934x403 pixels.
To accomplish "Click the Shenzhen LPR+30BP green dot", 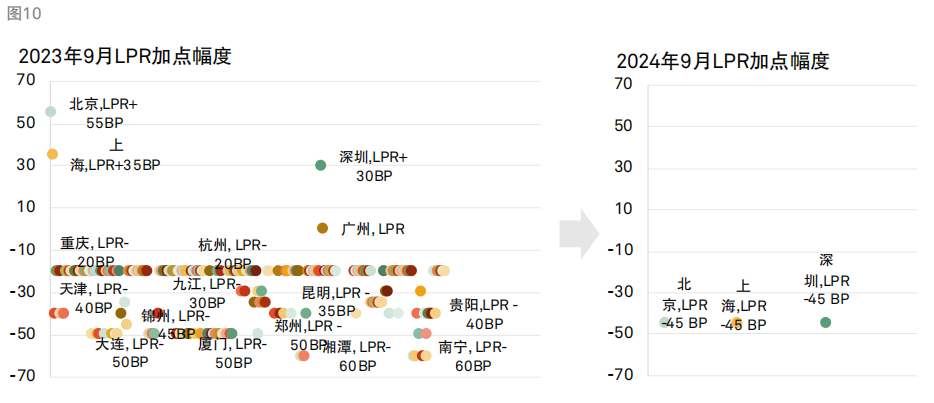I will coord(320,165).
